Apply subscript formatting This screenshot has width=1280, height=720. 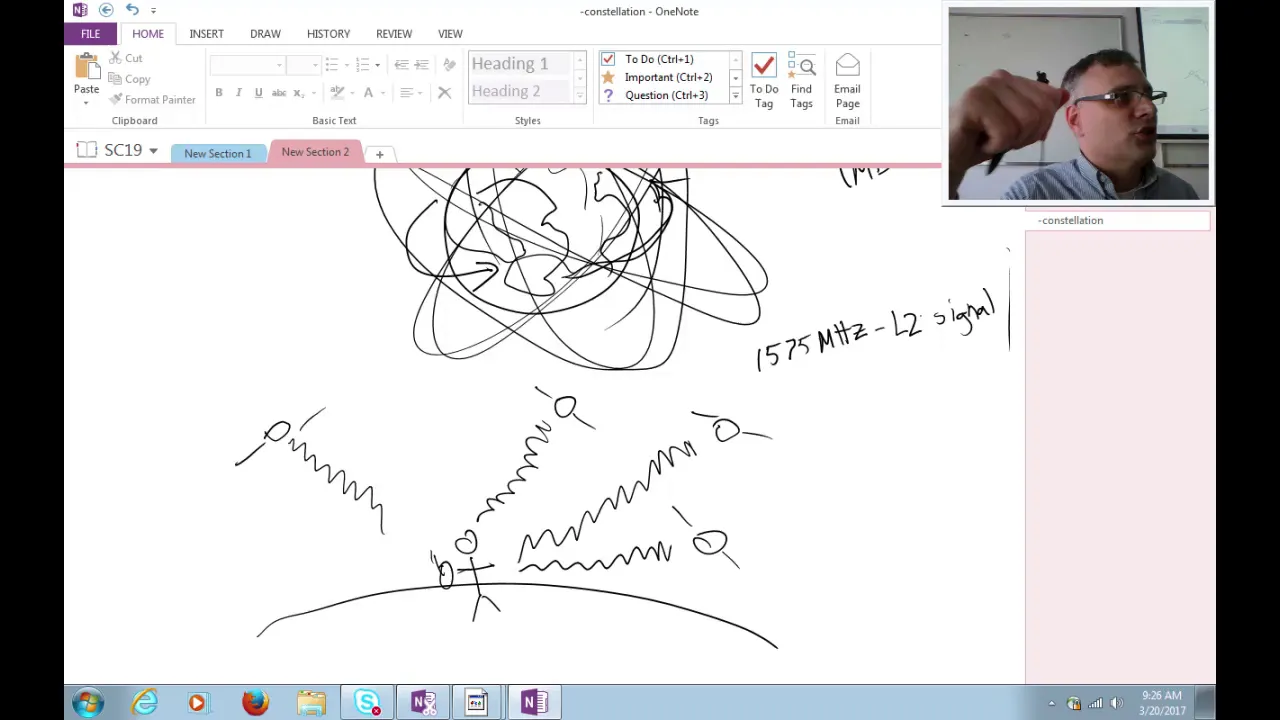point(298,93)
